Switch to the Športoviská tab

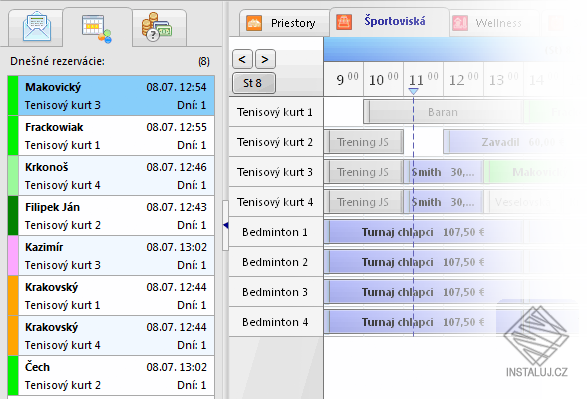[389, 22]
